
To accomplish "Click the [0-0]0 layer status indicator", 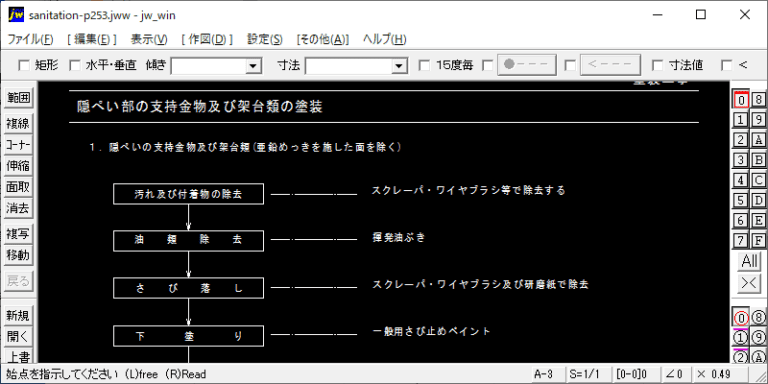I will 636,374.
